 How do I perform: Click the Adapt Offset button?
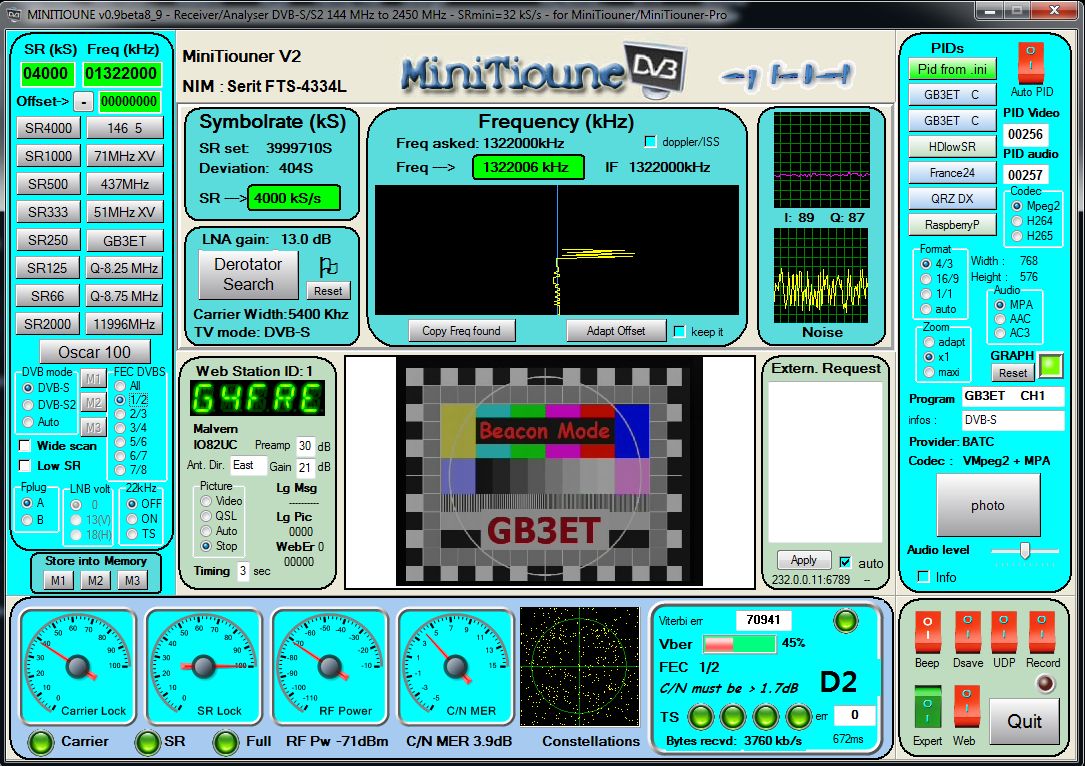click(x=616, y=331)
